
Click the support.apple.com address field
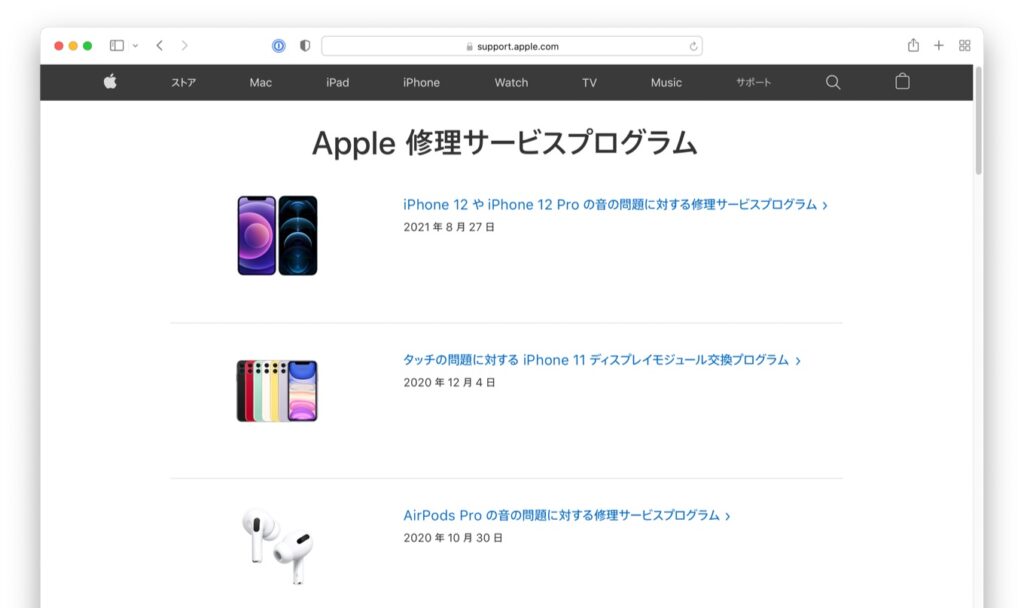click(x=512, y=46)
